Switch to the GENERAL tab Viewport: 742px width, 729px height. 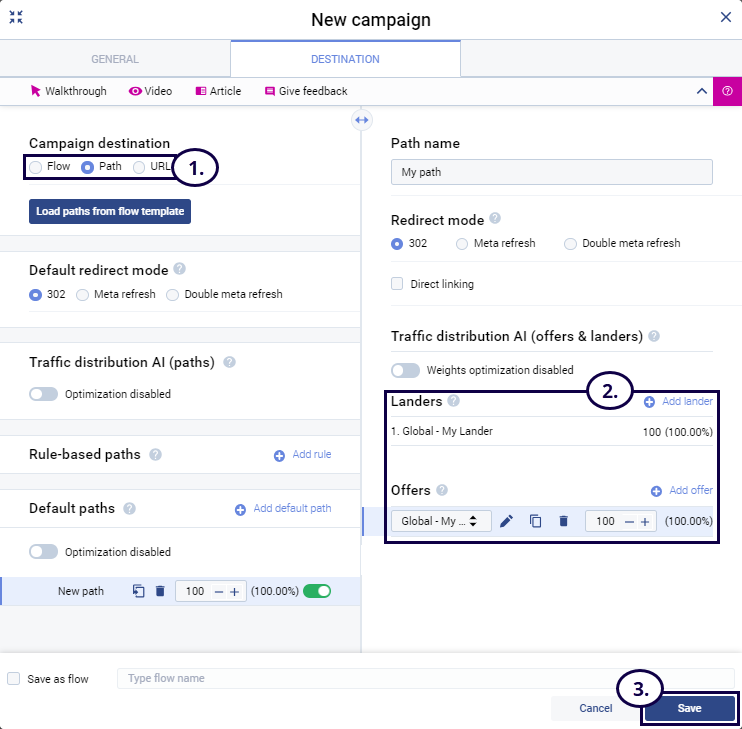click(115, 59)
